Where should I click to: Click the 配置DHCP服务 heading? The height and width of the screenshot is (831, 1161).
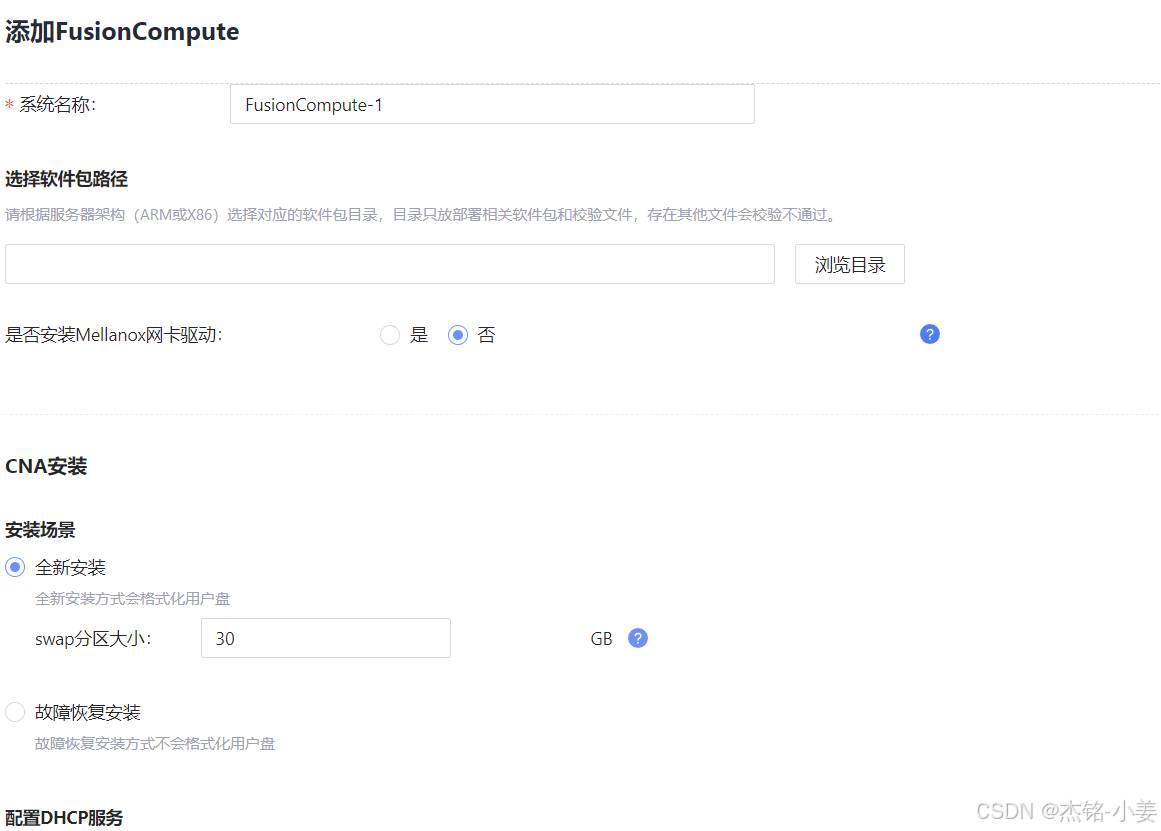pos(64,818)
